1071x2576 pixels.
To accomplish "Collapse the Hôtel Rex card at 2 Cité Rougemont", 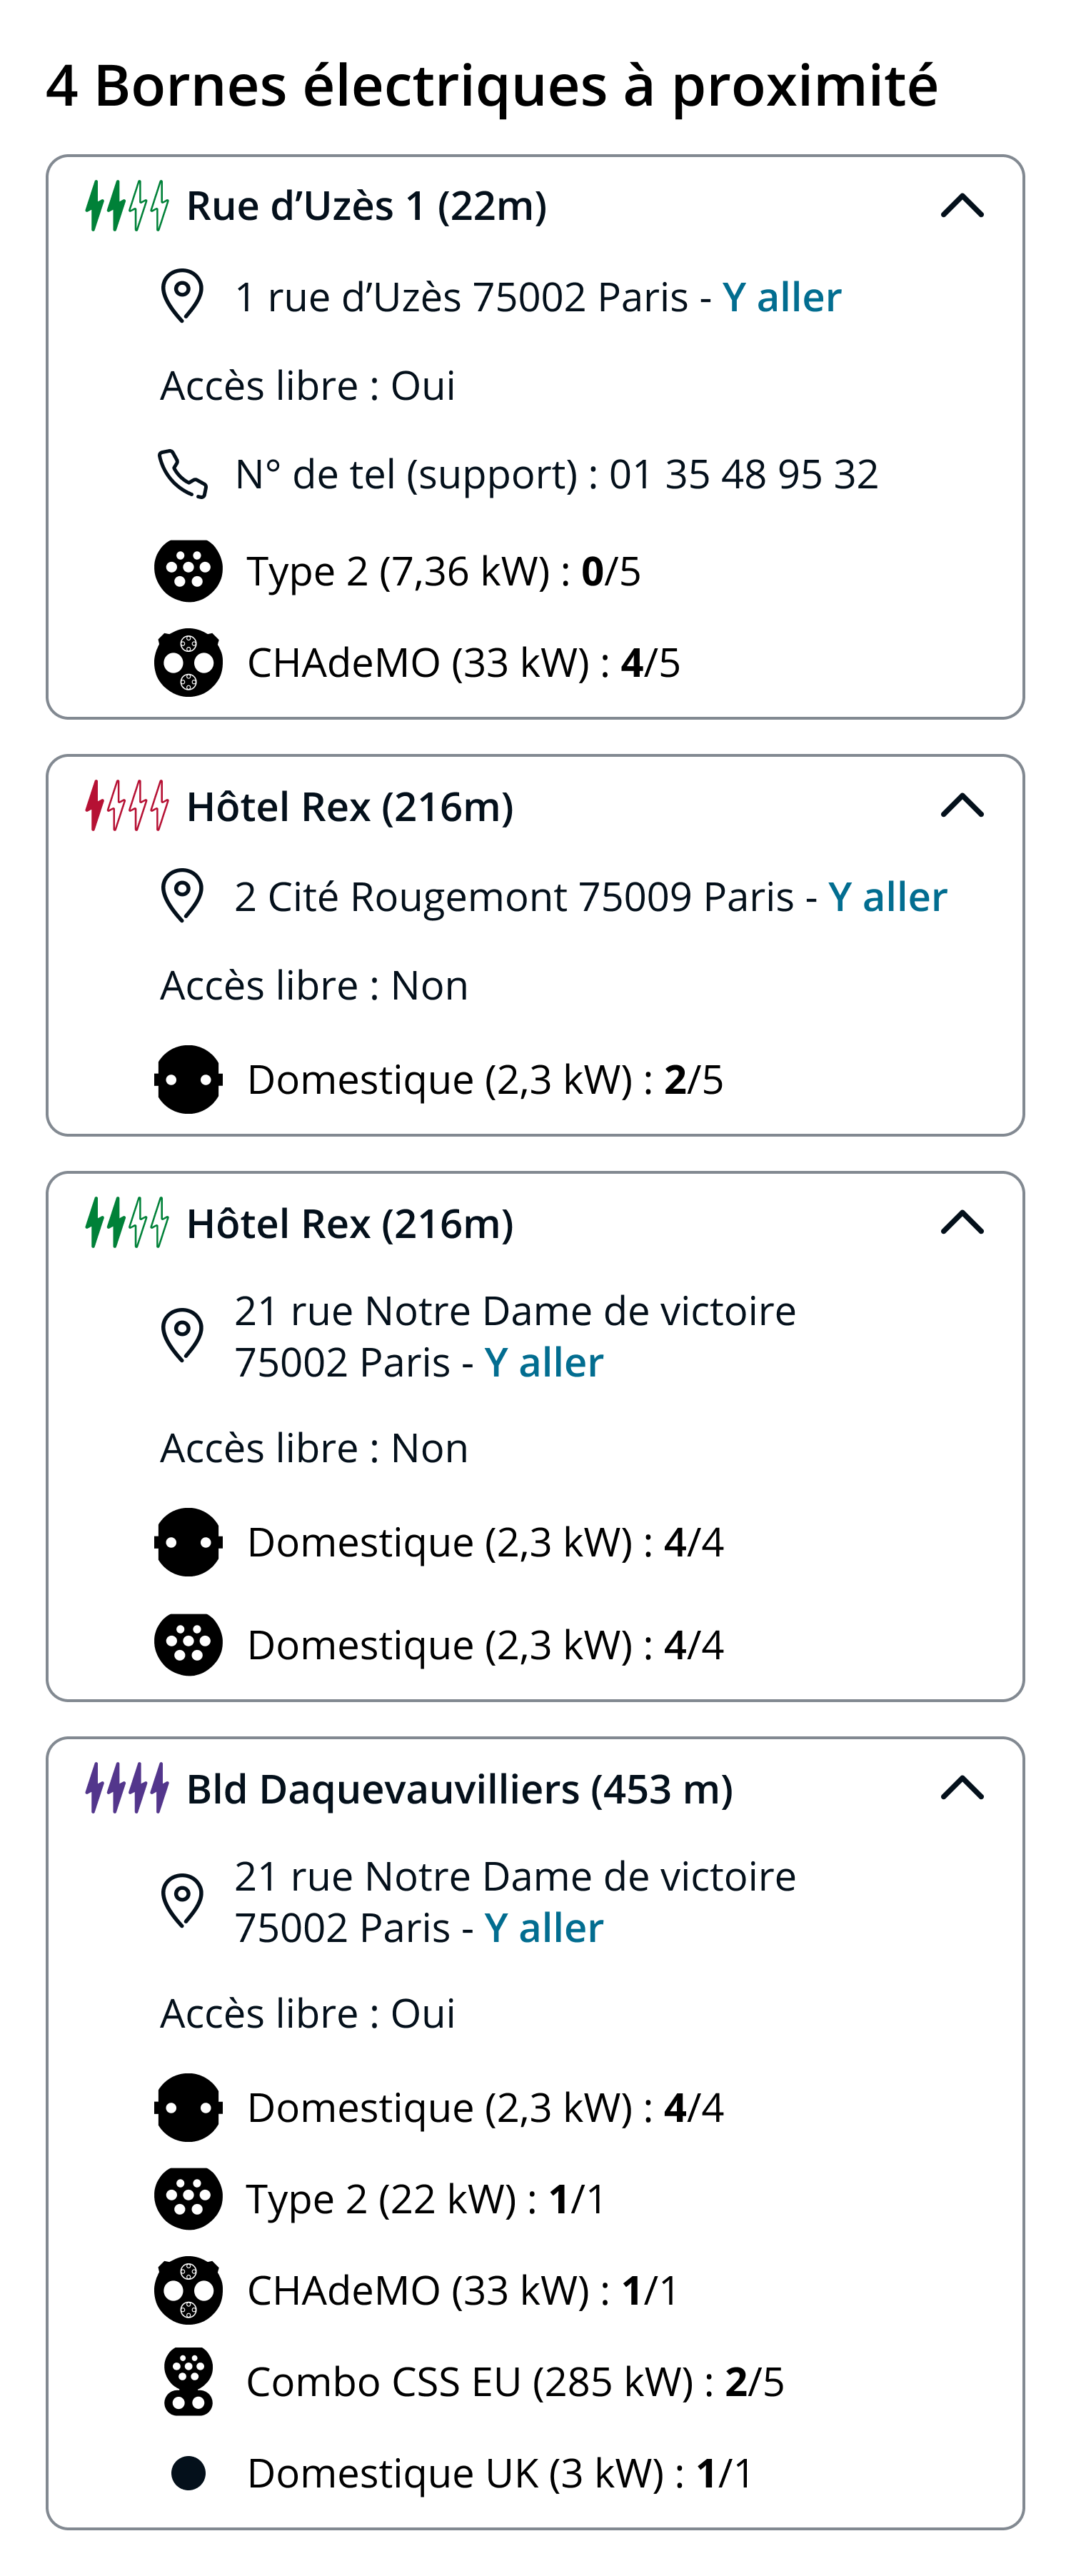I will pos(962,806).
